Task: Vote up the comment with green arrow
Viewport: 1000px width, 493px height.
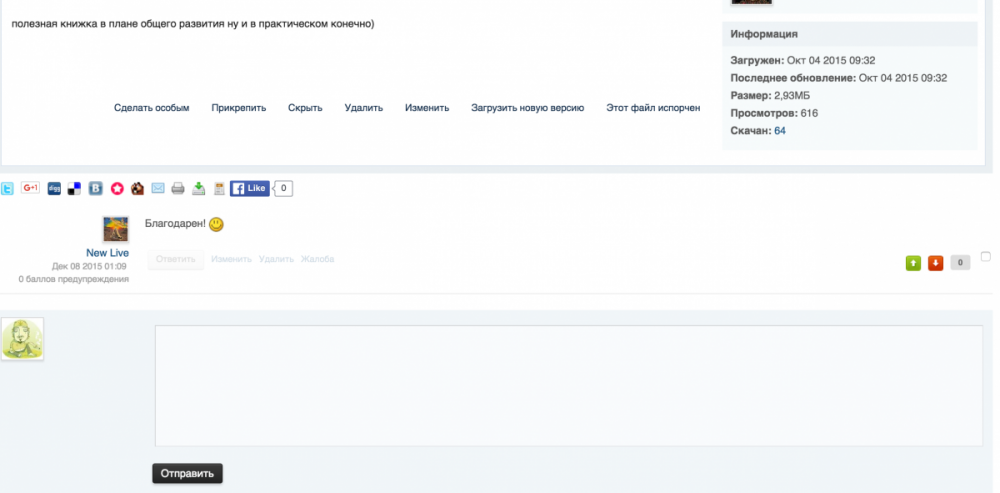Action: [x=913, y=263]
